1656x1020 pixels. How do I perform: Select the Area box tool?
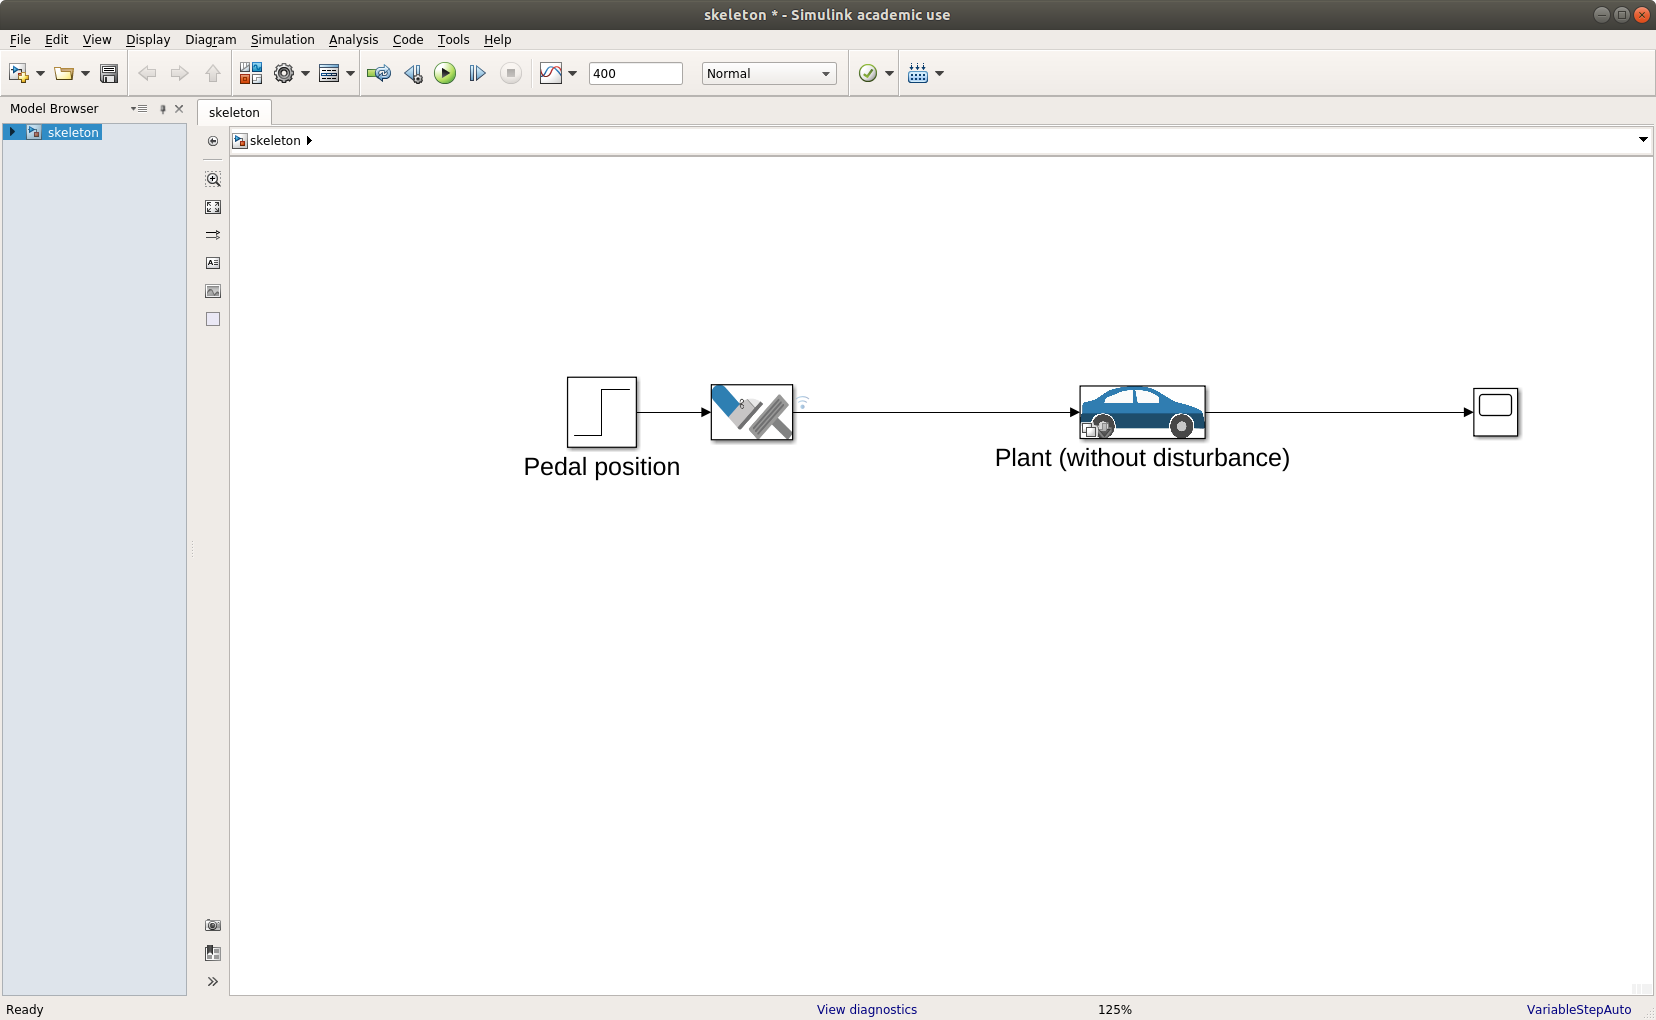coord(213,319)
